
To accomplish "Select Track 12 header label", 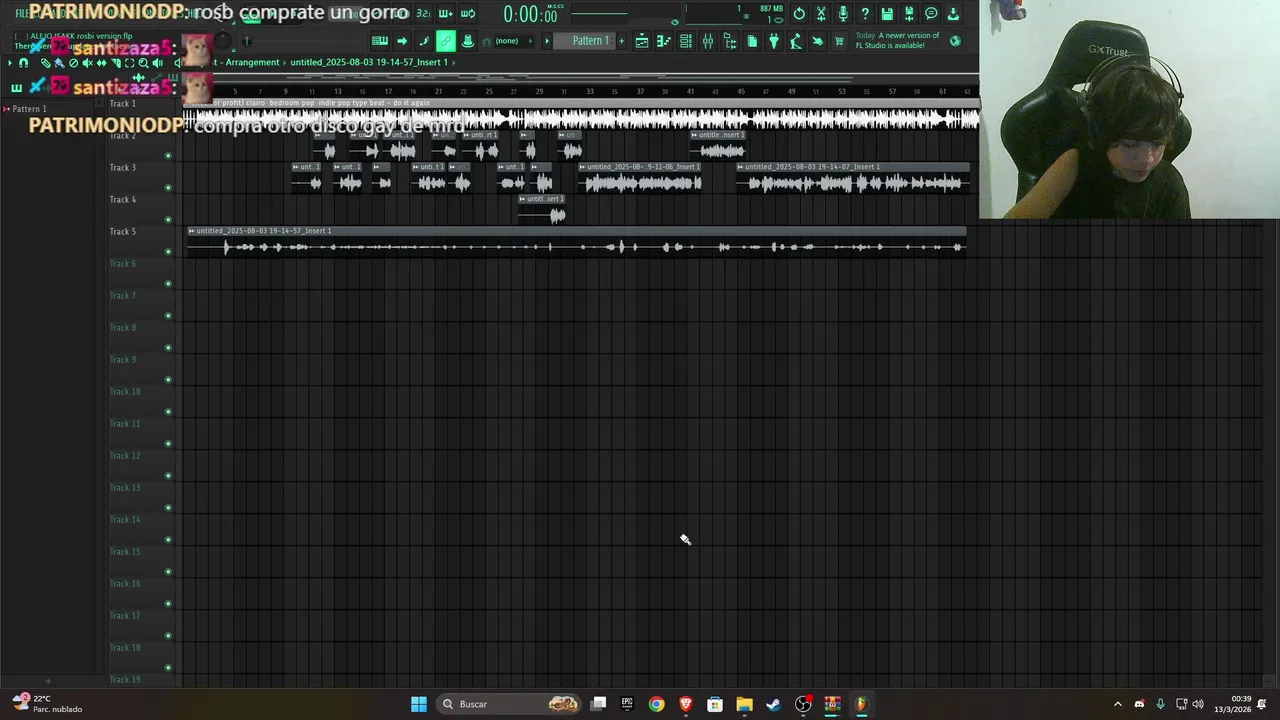I will coord(124,455).
